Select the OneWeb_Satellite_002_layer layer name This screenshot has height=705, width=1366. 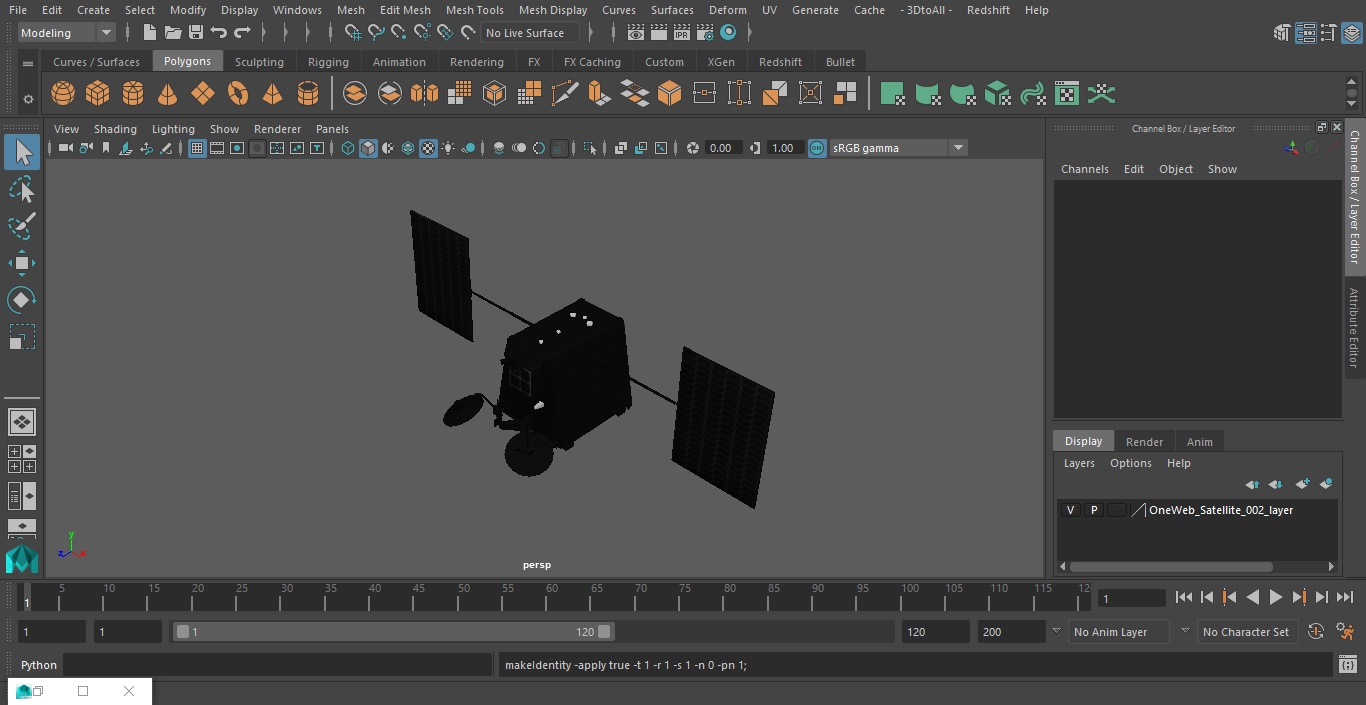(x=1221, y=510)
